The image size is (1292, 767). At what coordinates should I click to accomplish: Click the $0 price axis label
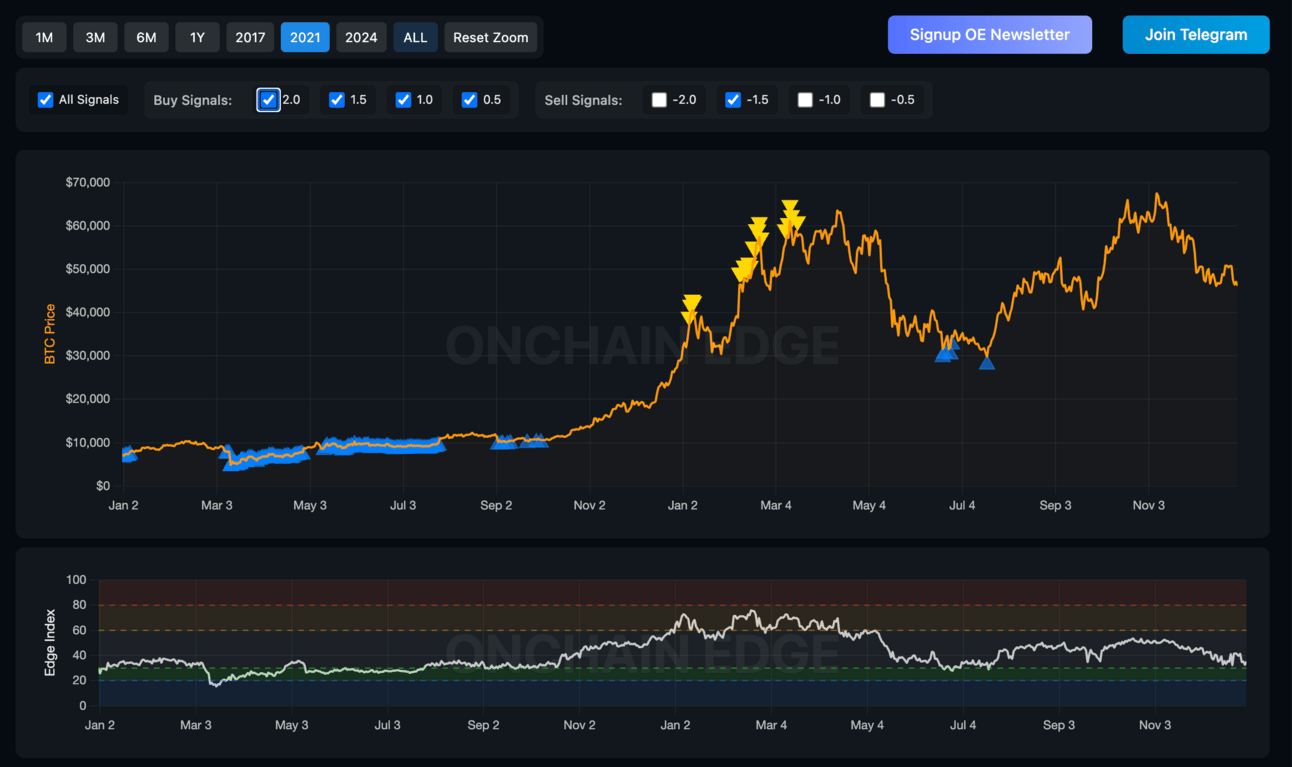(x=103, y=486)
